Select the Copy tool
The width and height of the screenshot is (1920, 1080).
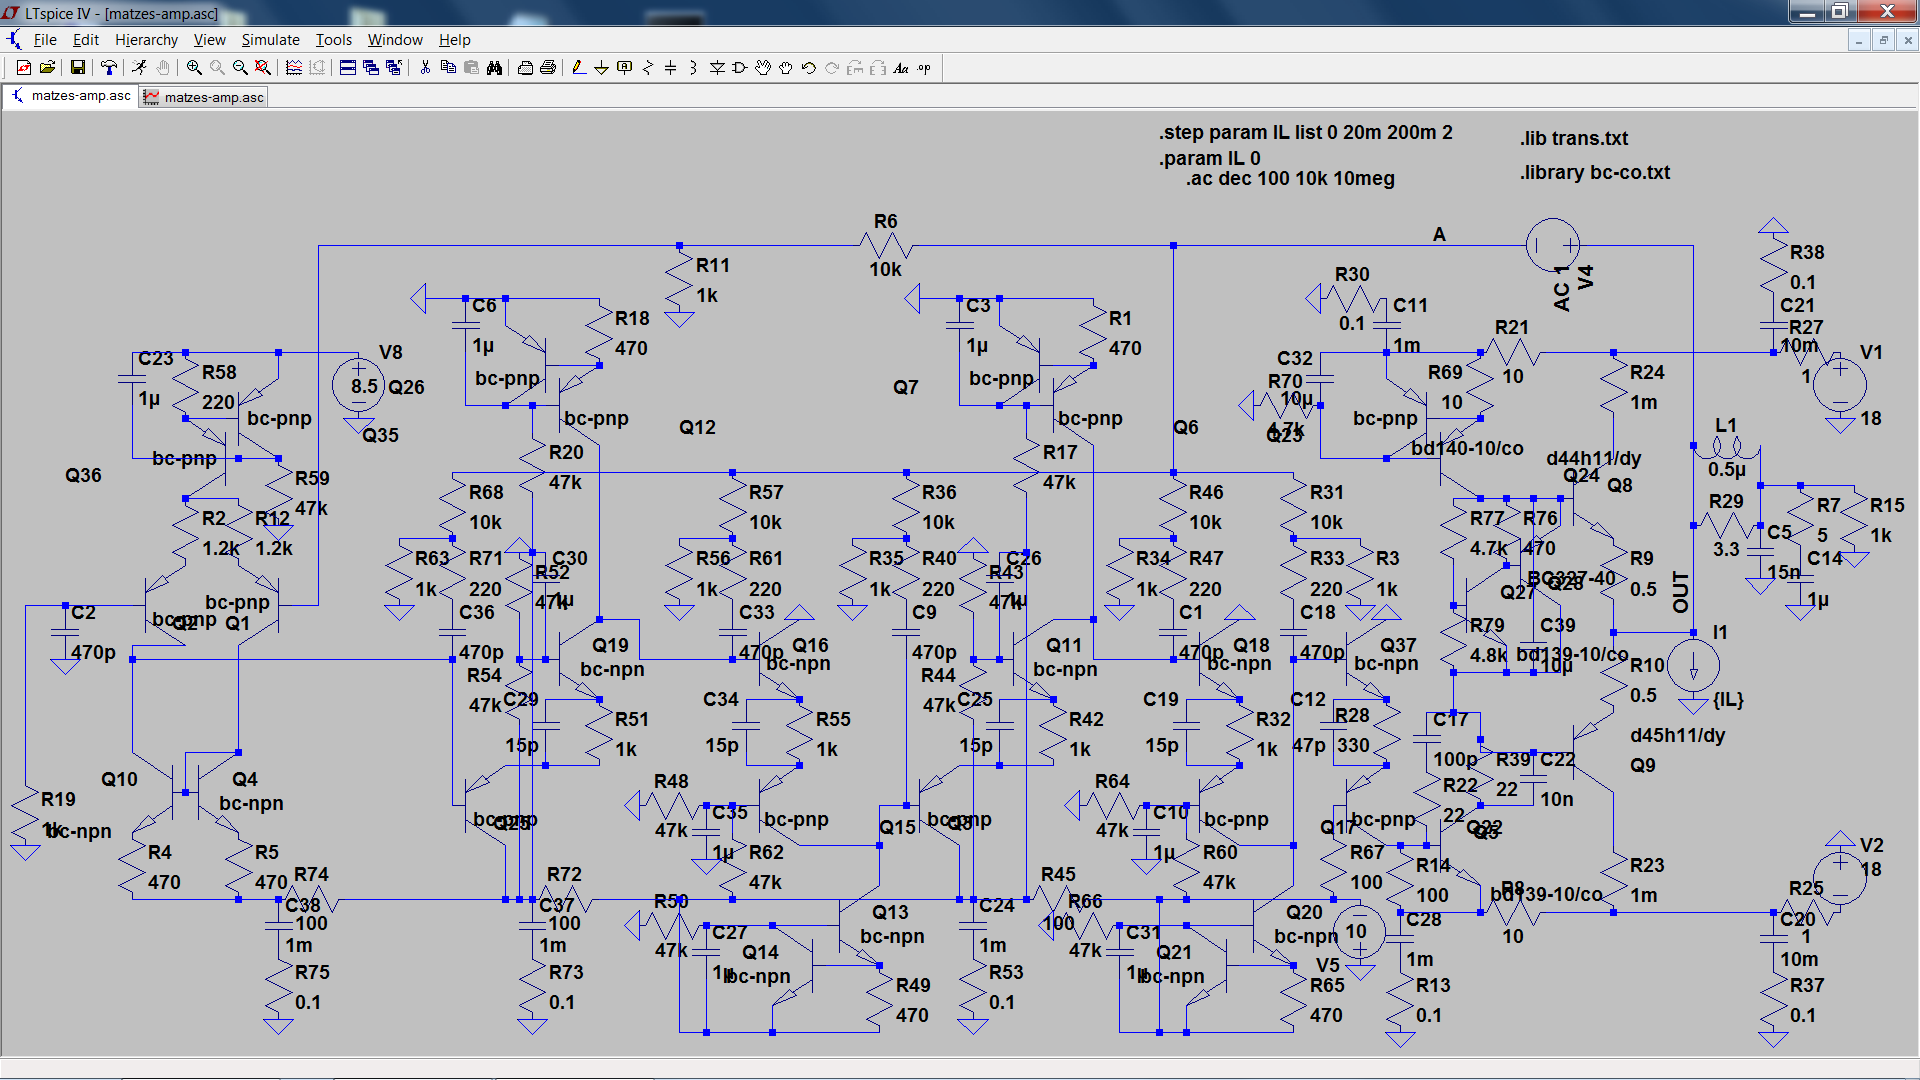[x=448, y=68]
